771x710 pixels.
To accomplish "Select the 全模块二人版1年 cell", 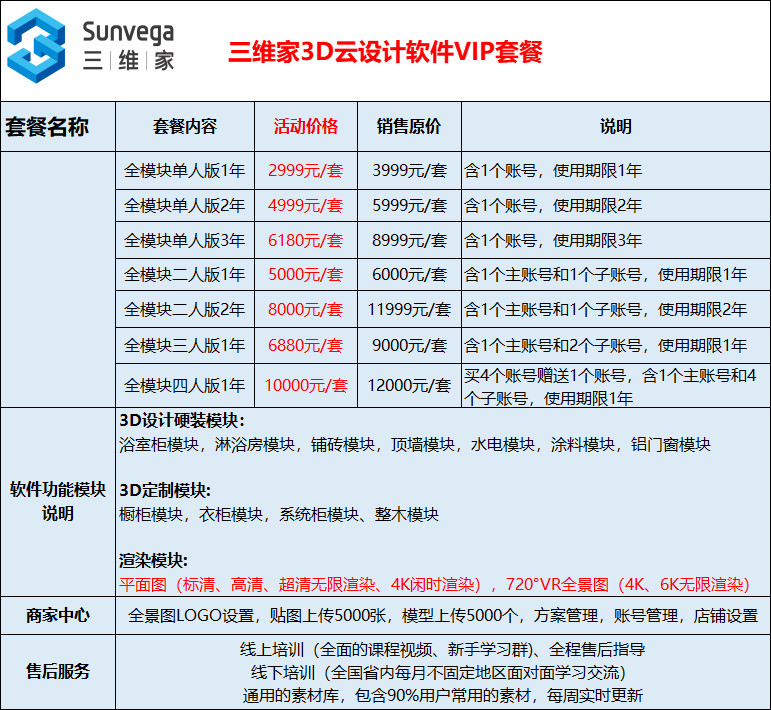I will (x=185, y=274).
